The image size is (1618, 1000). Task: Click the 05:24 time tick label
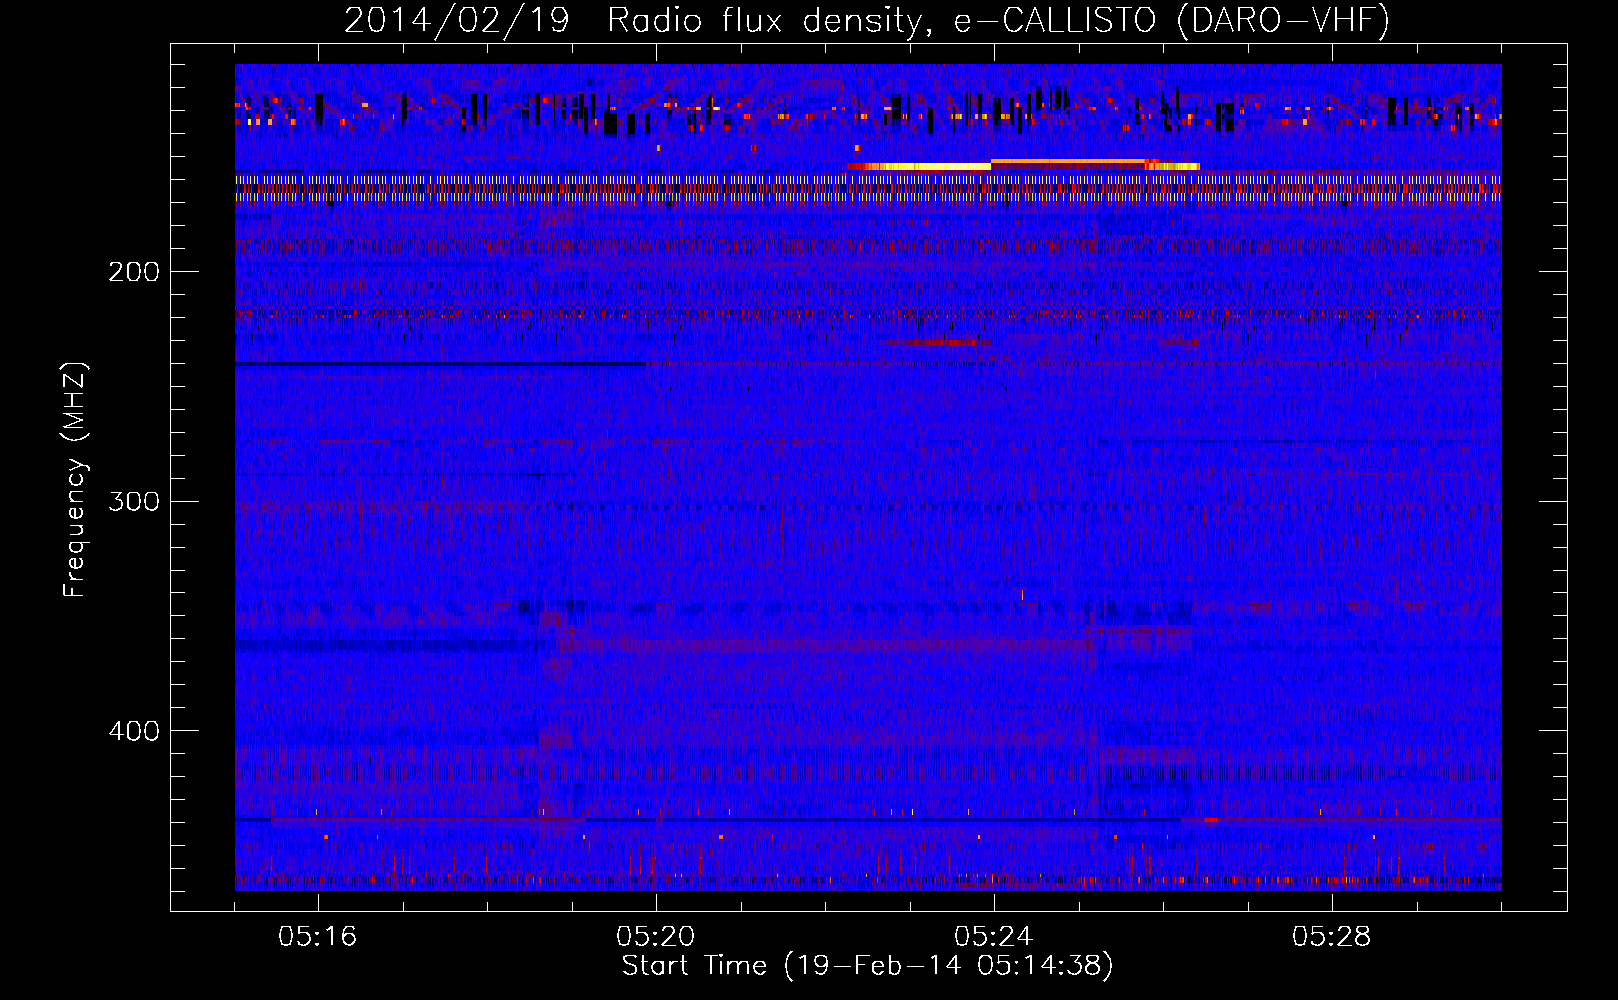coord(994,937)
